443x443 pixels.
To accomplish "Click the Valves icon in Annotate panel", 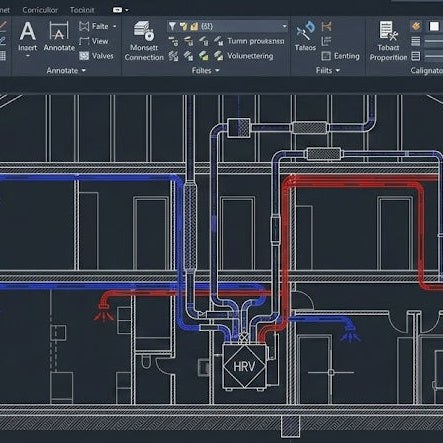I will [x=84, y=56].
